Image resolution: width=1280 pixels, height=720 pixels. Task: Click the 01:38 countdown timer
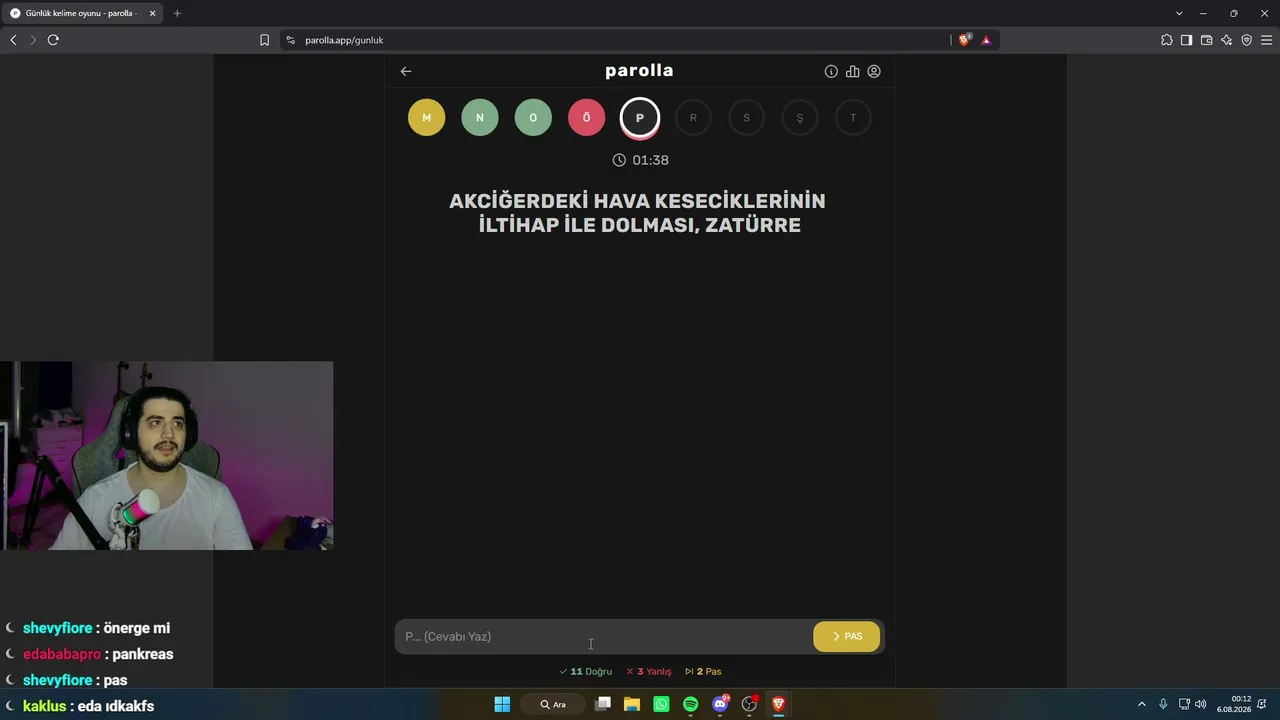tap(640, 160)
